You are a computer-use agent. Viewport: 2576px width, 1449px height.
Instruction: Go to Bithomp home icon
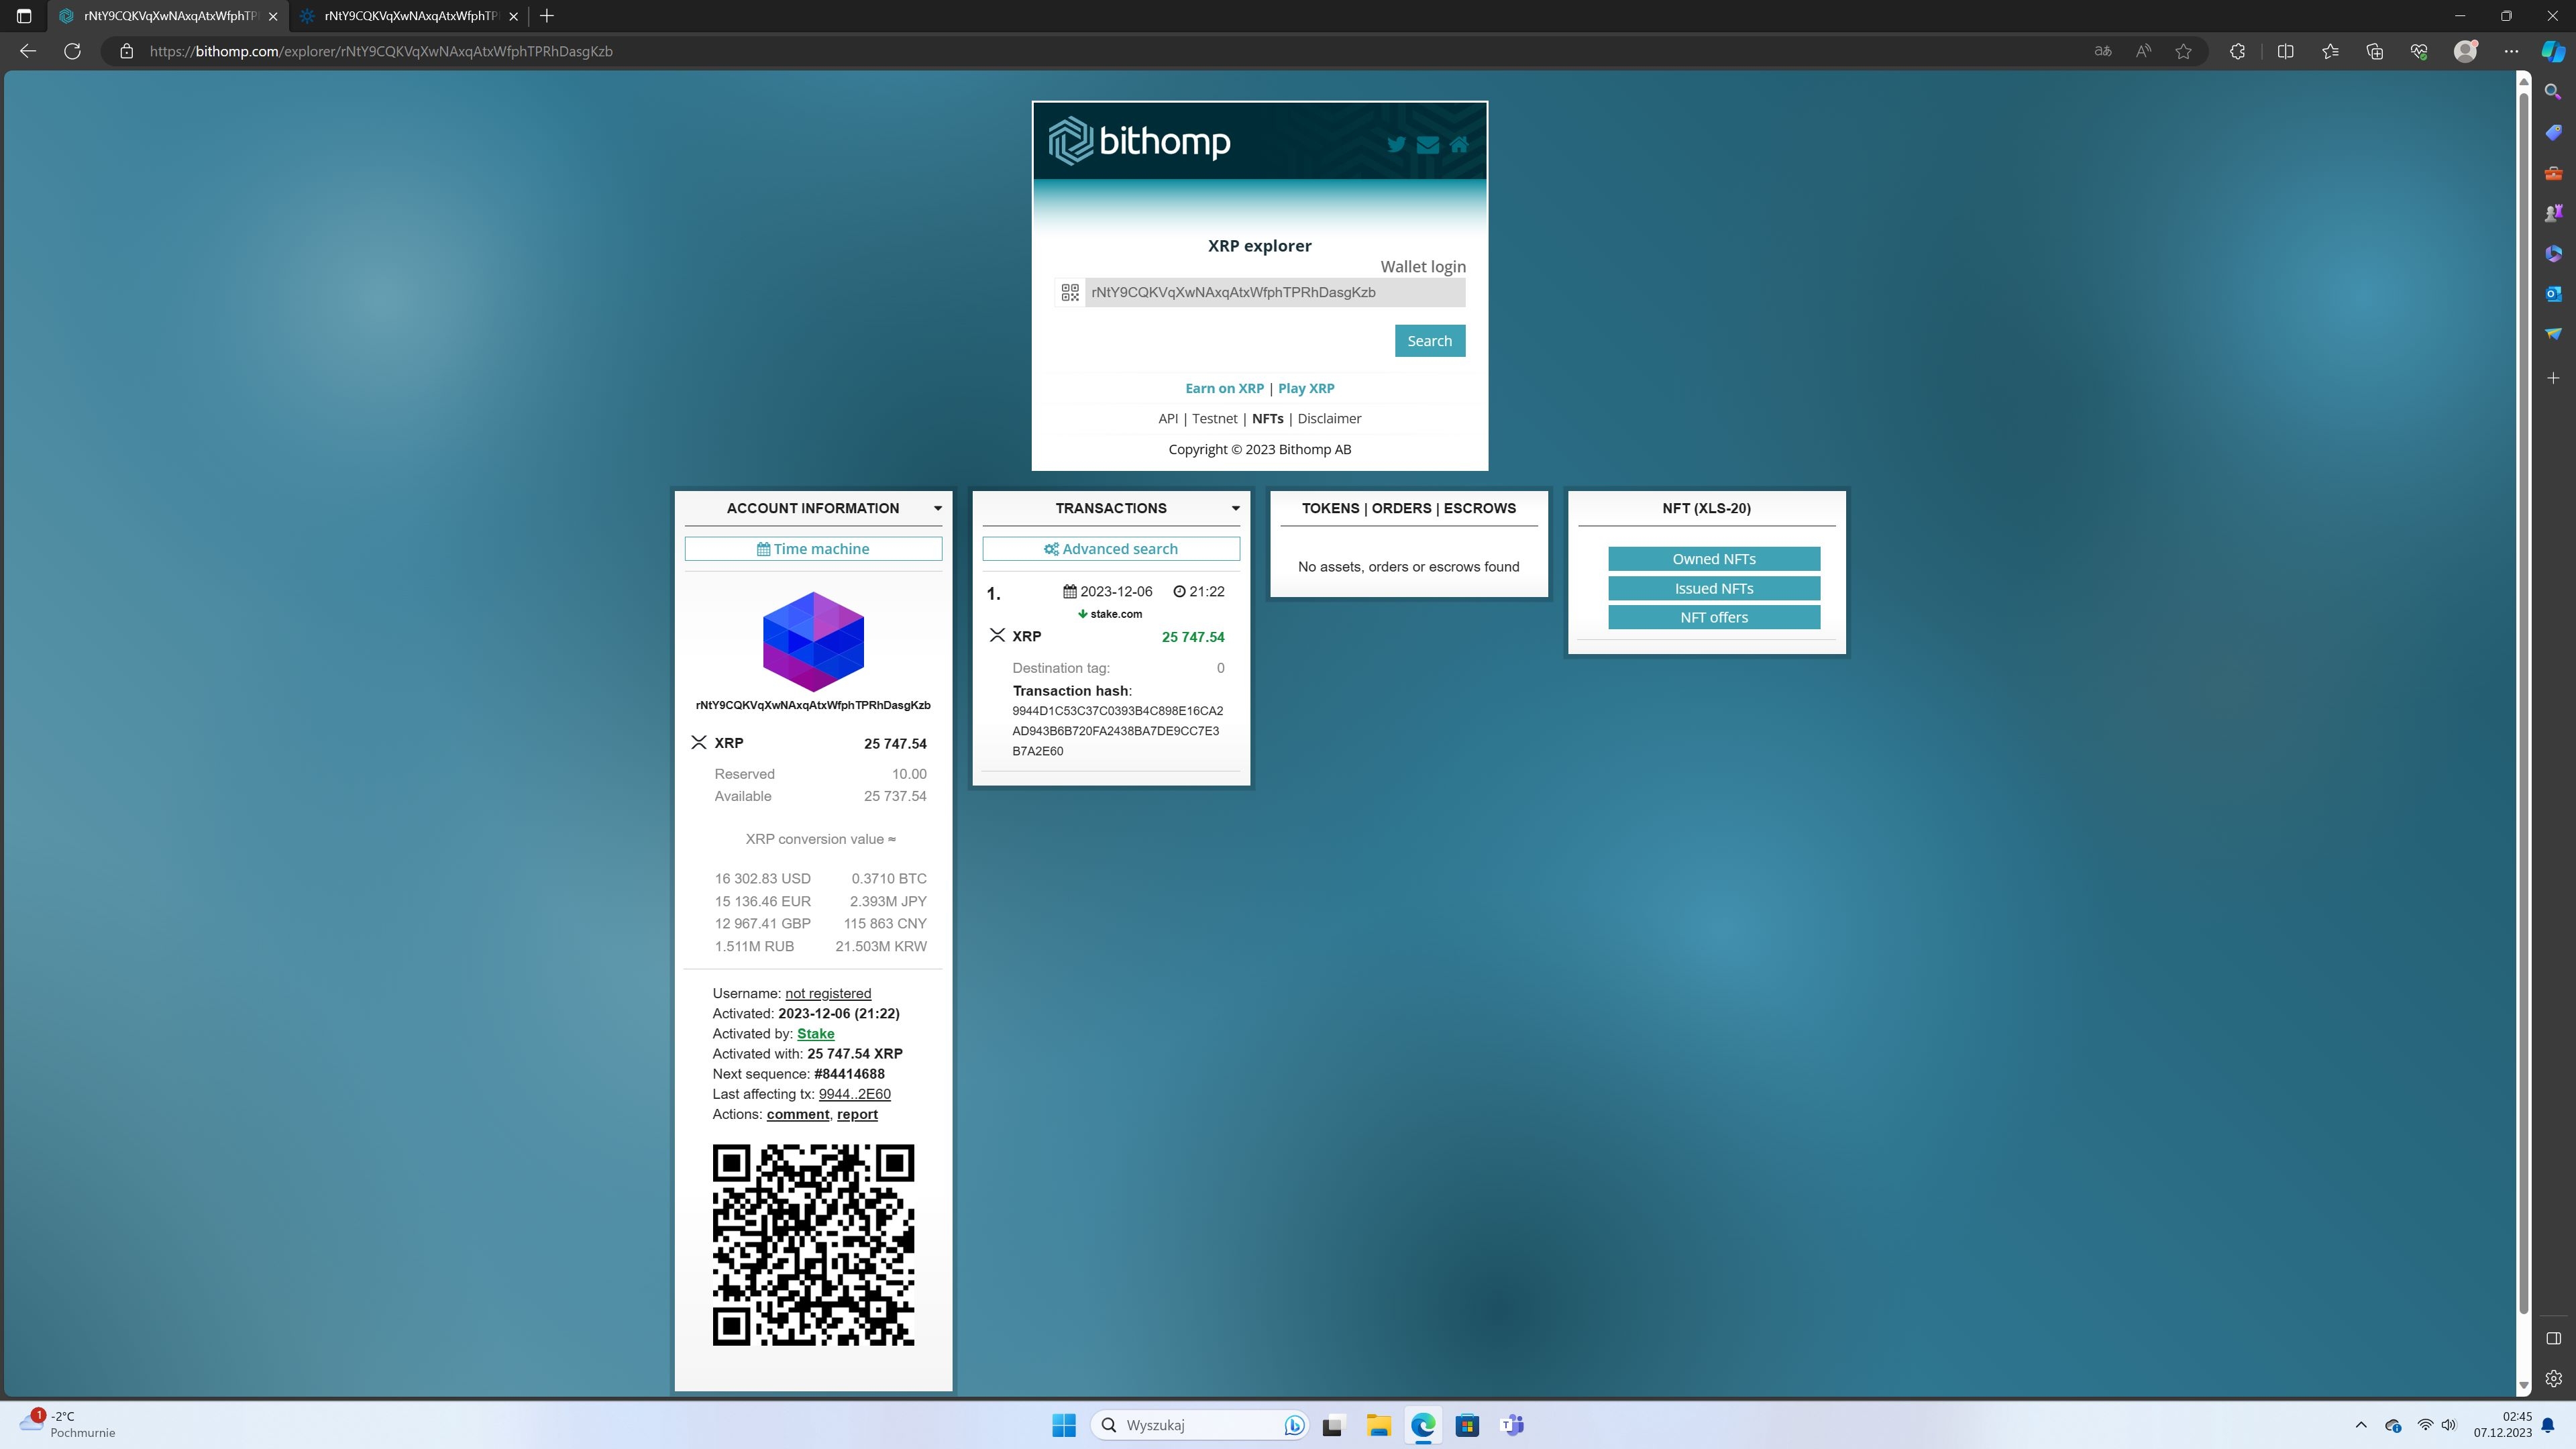point(1459,144)
